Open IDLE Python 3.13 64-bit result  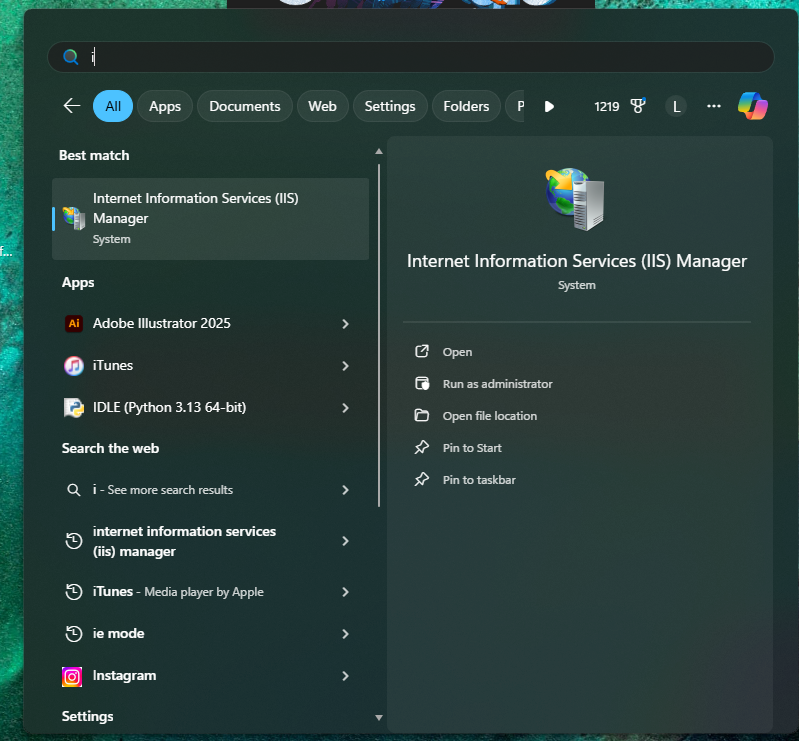point(169,408)
